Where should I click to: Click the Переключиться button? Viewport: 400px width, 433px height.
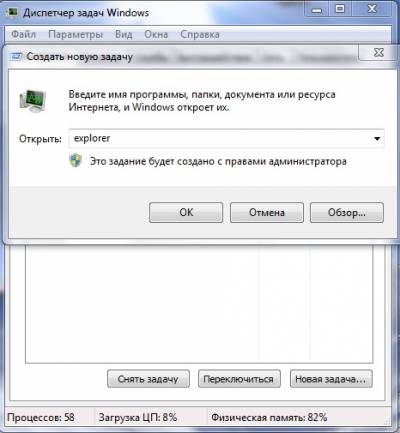[239, 379]
